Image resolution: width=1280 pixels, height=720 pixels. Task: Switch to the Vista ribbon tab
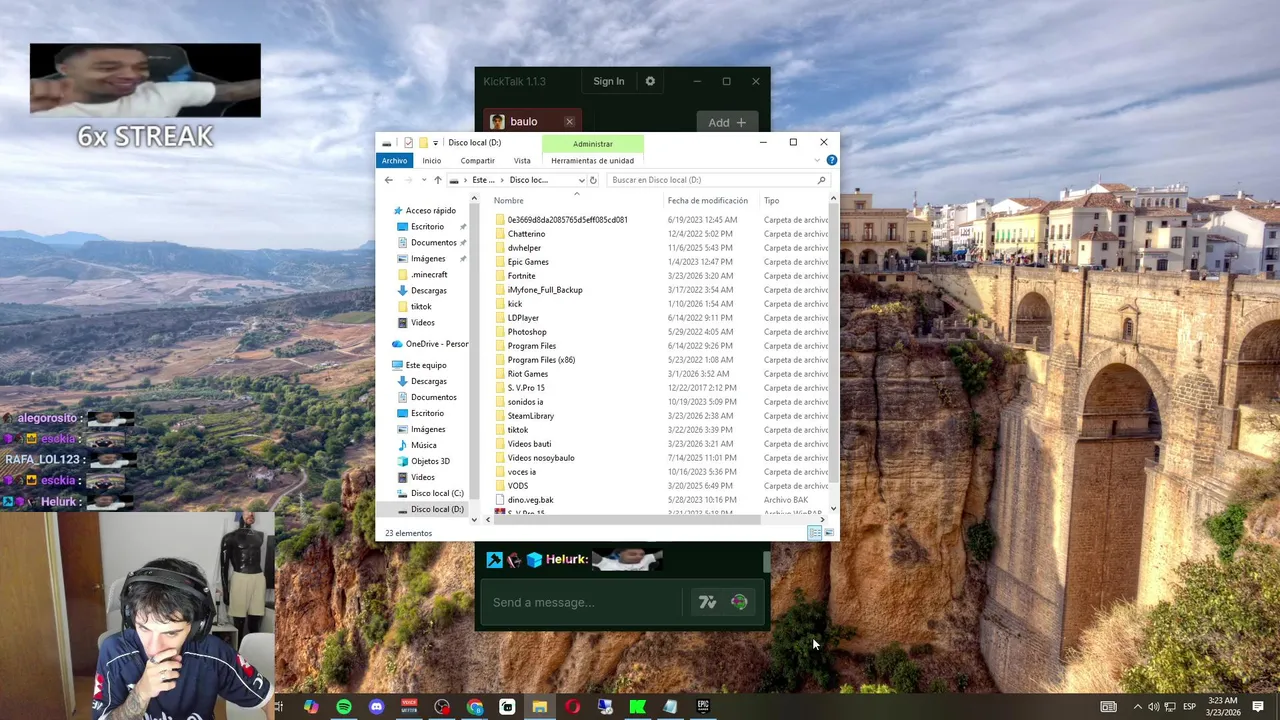click(x=522, y=160)
